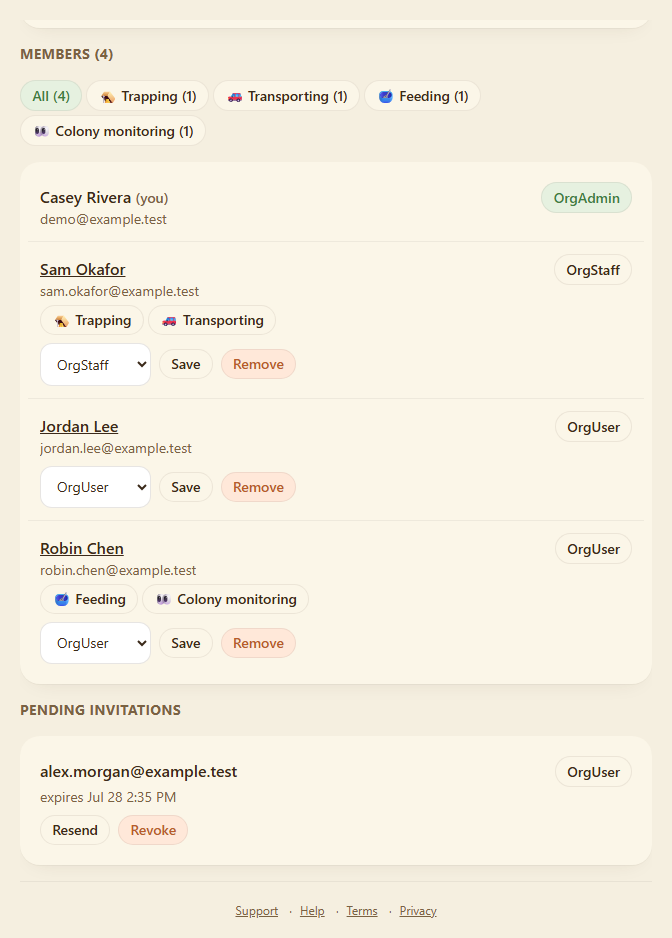672x938 pixels.
Task: Save Sam Okafor's role change
Action: pyautogui.click(x=186, y=364)
